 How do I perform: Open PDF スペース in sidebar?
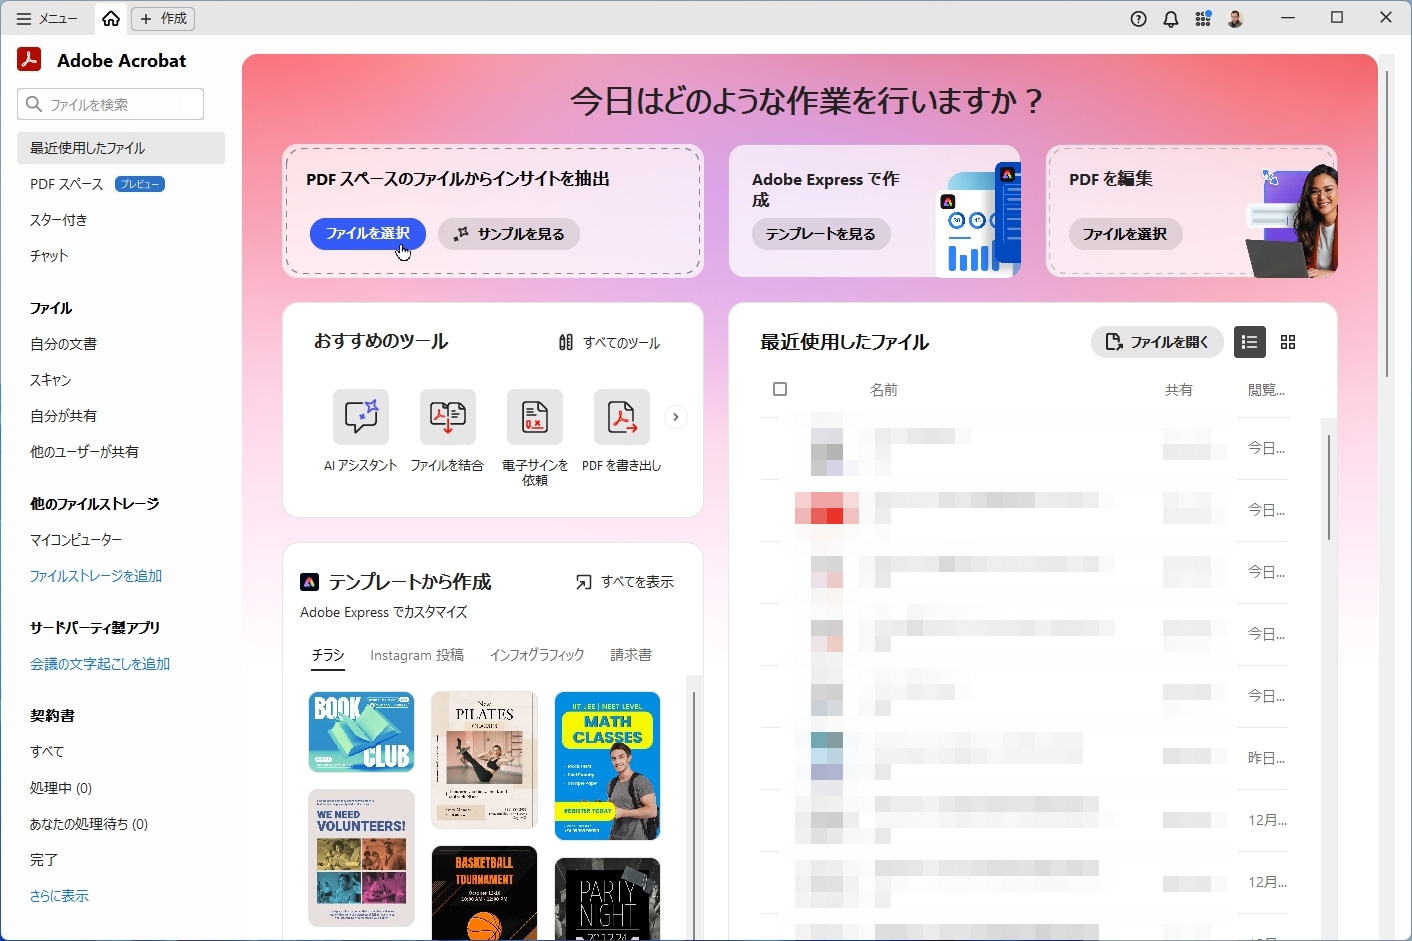click(x=66, y=184)
